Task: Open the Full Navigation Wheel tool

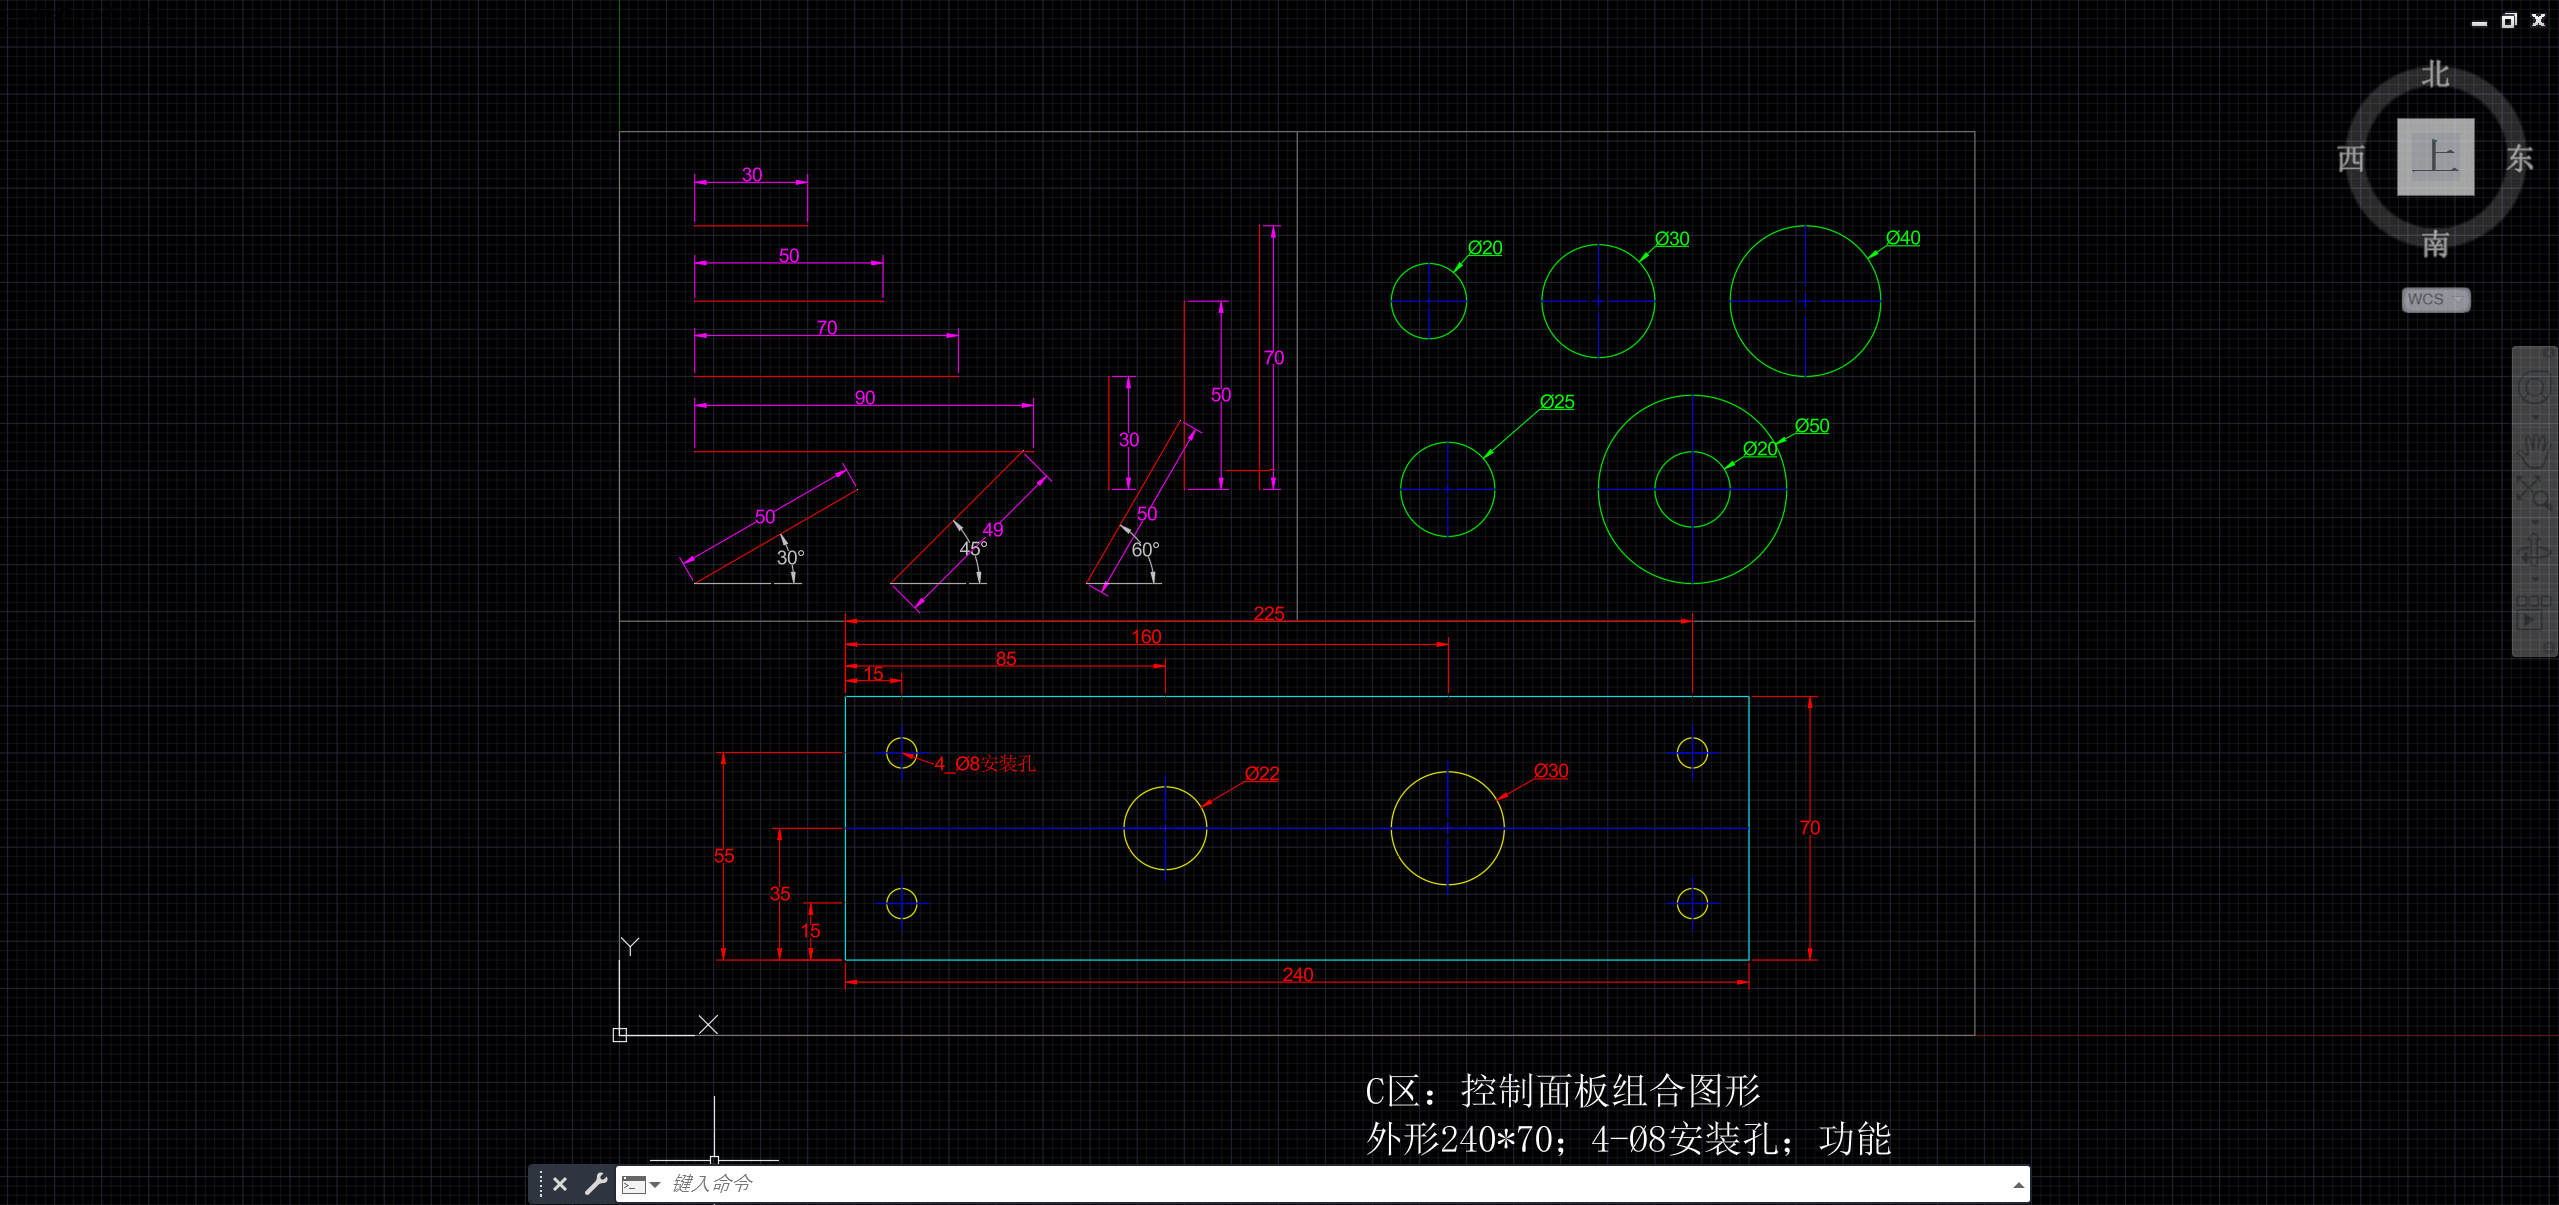Action: (x=2534, y=388)
